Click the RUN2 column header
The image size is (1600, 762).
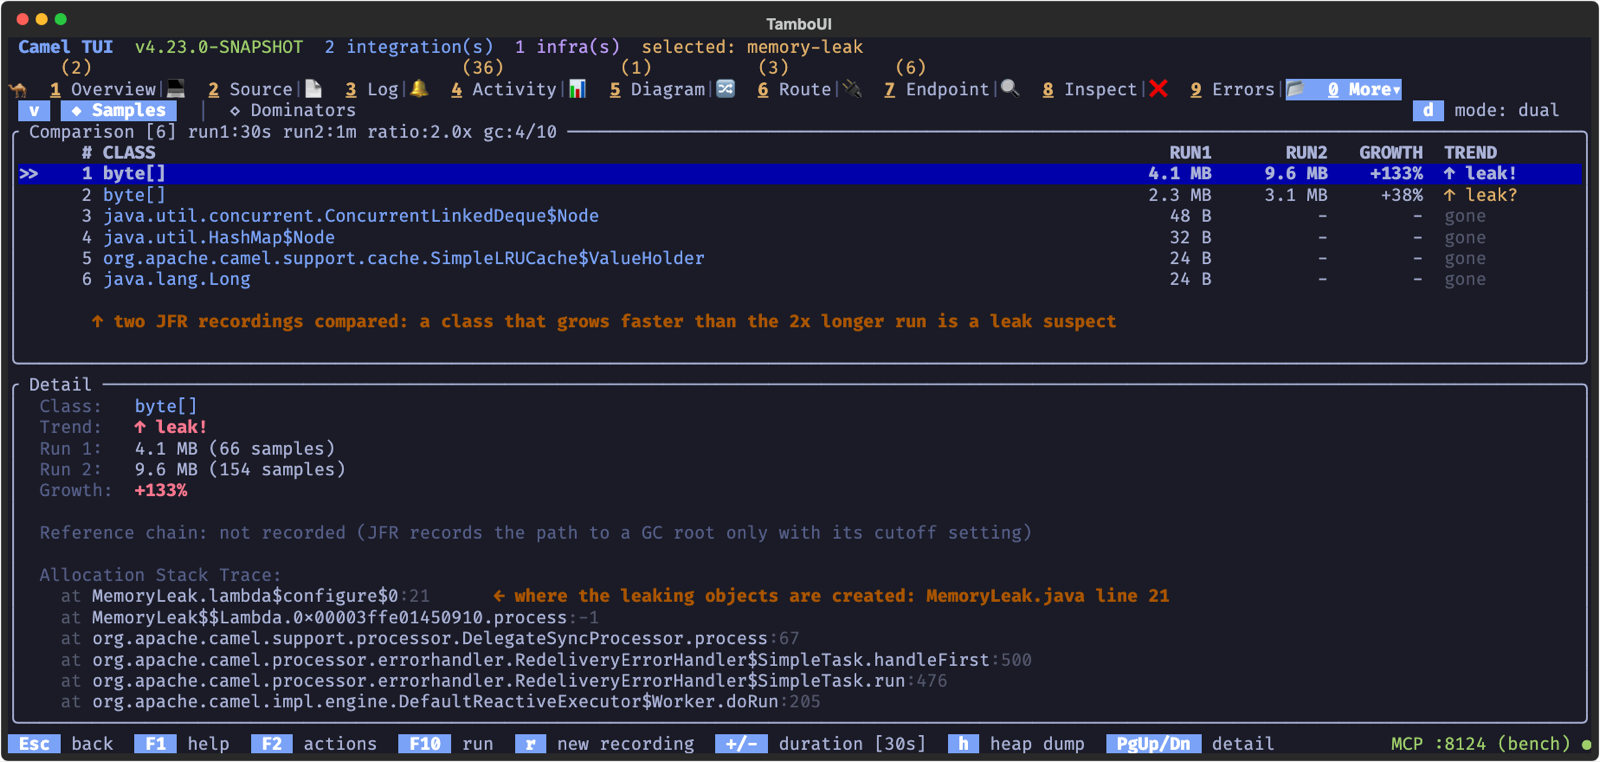click(x=1306, y=152)
